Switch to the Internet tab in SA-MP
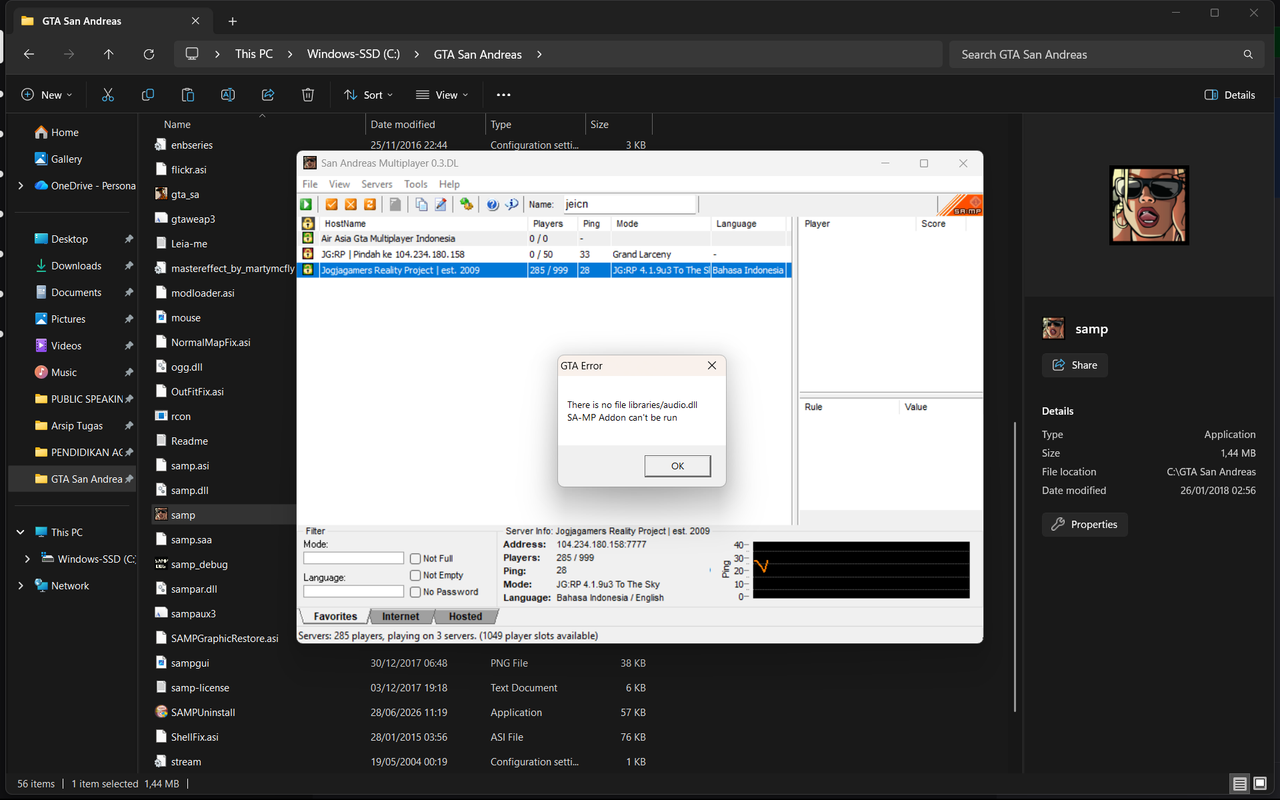This screenshot has width=1280, height=800. pyautogui.click(x=401, y=616)
